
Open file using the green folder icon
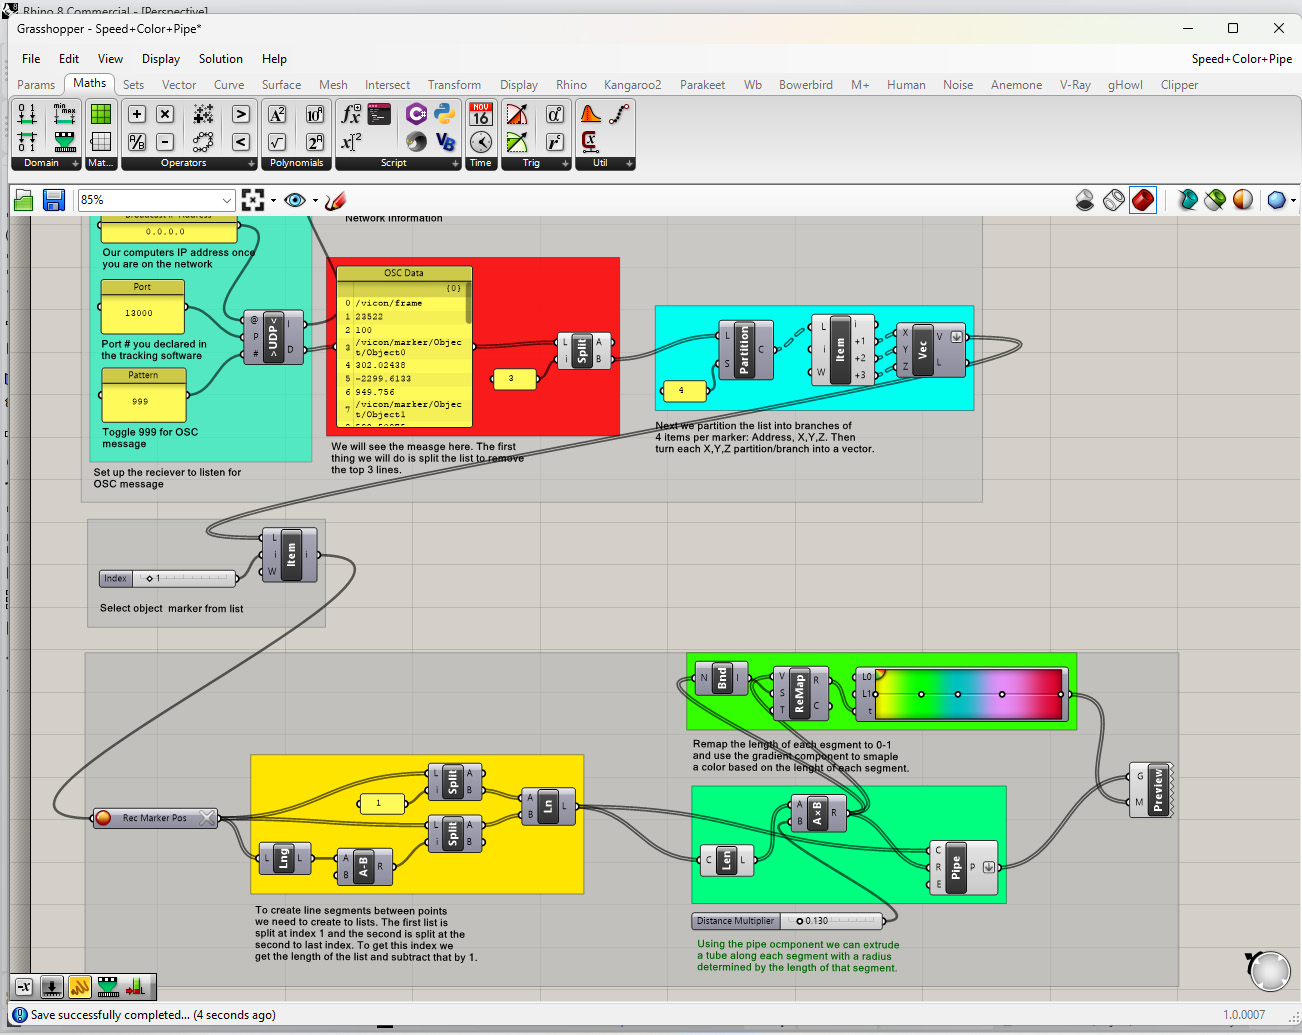24,201
